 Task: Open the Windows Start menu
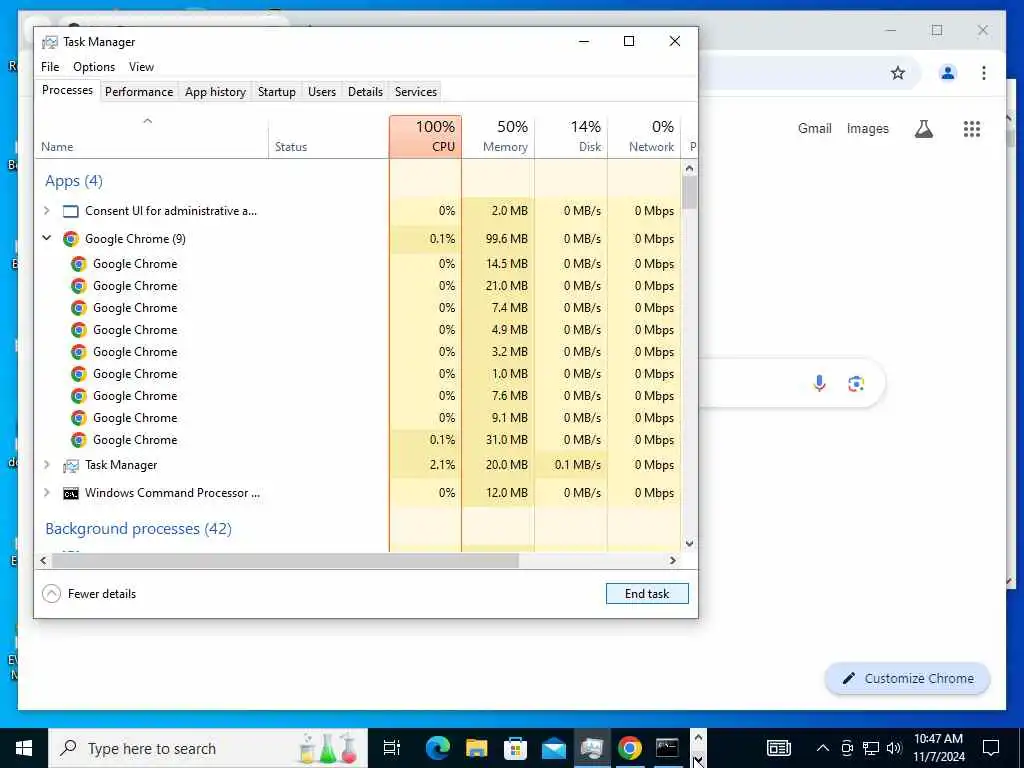[x=24, y=748]
